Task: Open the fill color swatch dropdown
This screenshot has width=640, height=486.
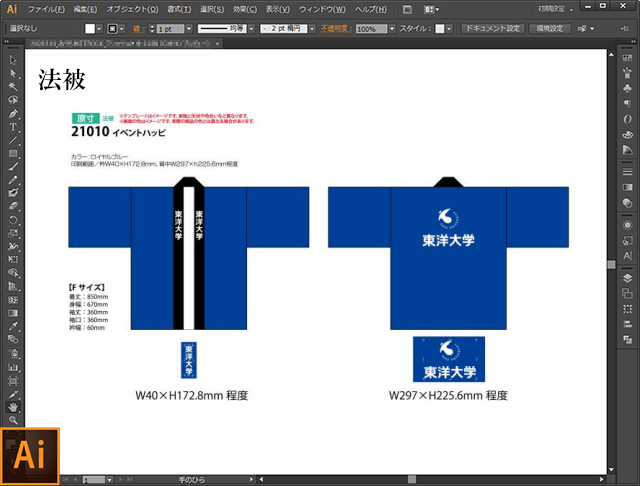Action: (x=99, y=29)
